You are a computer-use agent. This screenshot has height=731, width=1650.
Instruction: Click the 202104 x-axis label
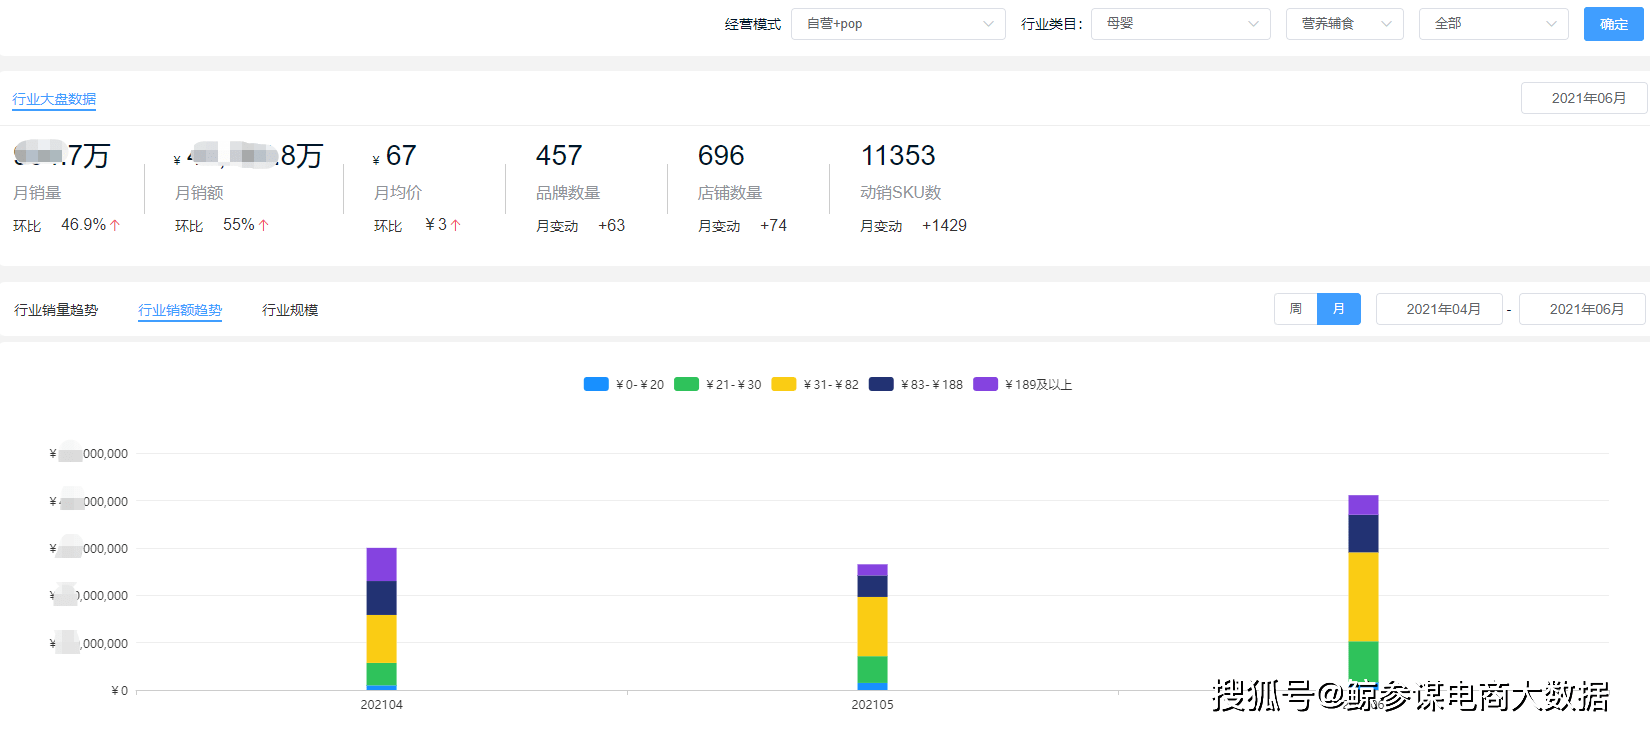tap(382, 705)
